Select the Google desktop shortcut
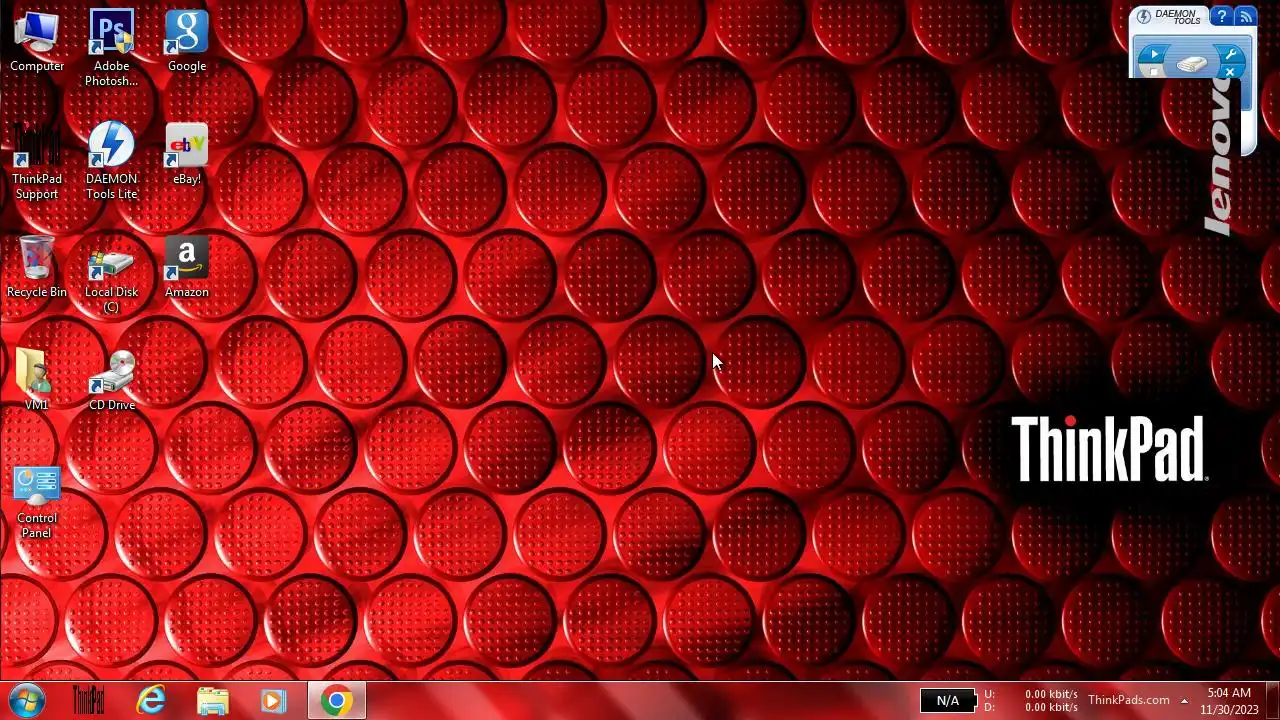 187,42
